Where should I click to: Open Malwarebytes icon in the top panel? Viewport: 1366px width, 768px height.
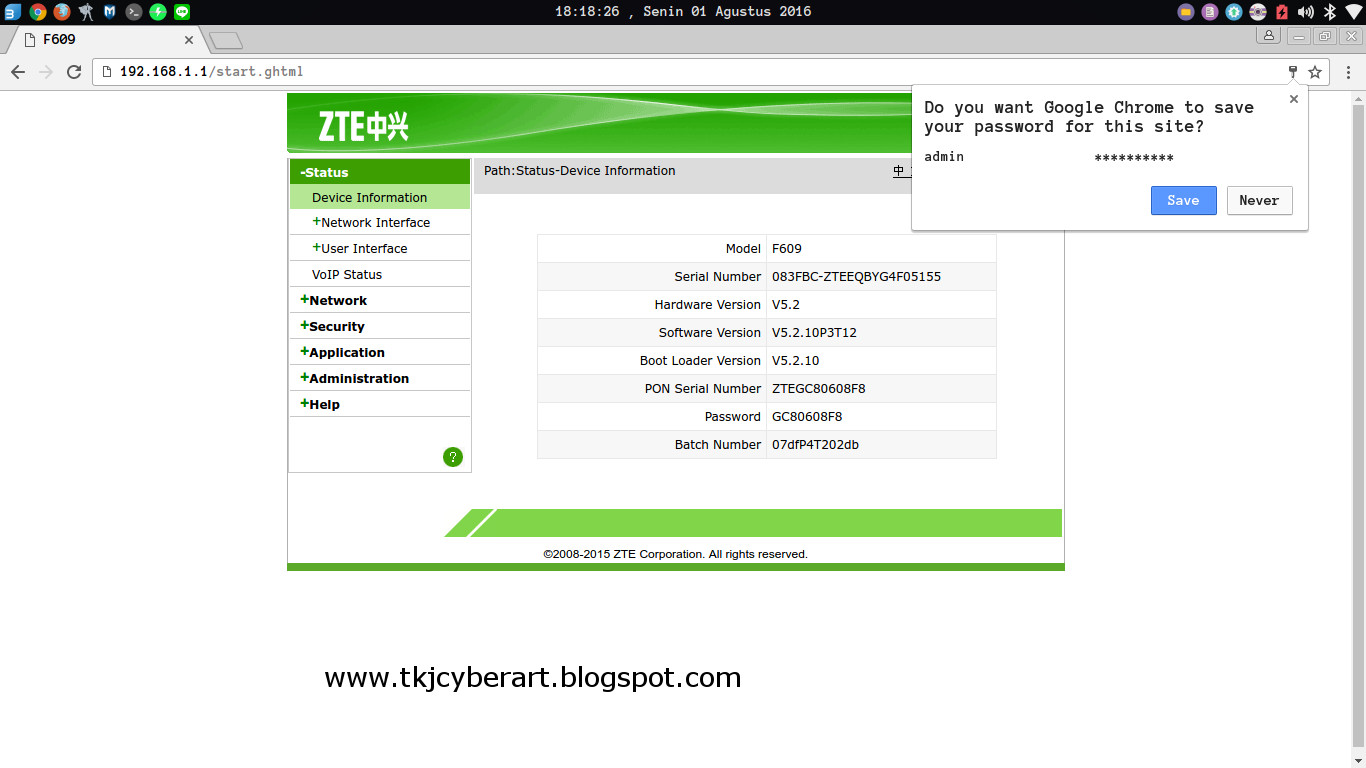(110, 12)
